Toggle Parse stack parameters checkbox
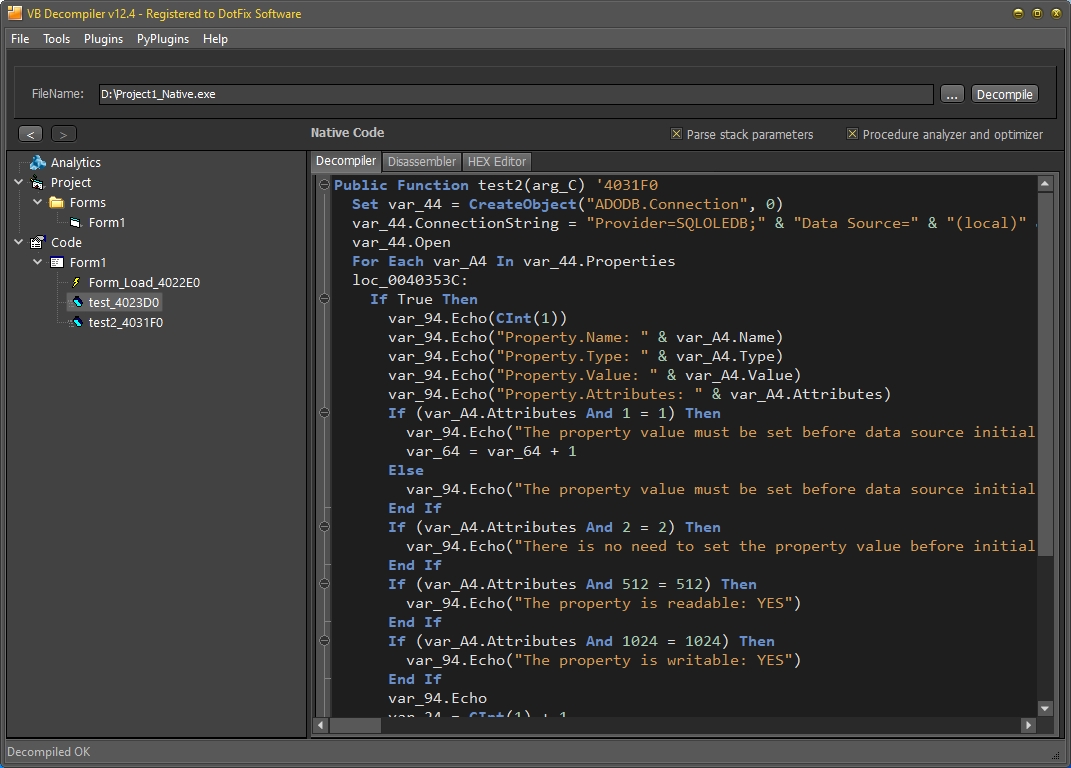 (676, 134)
